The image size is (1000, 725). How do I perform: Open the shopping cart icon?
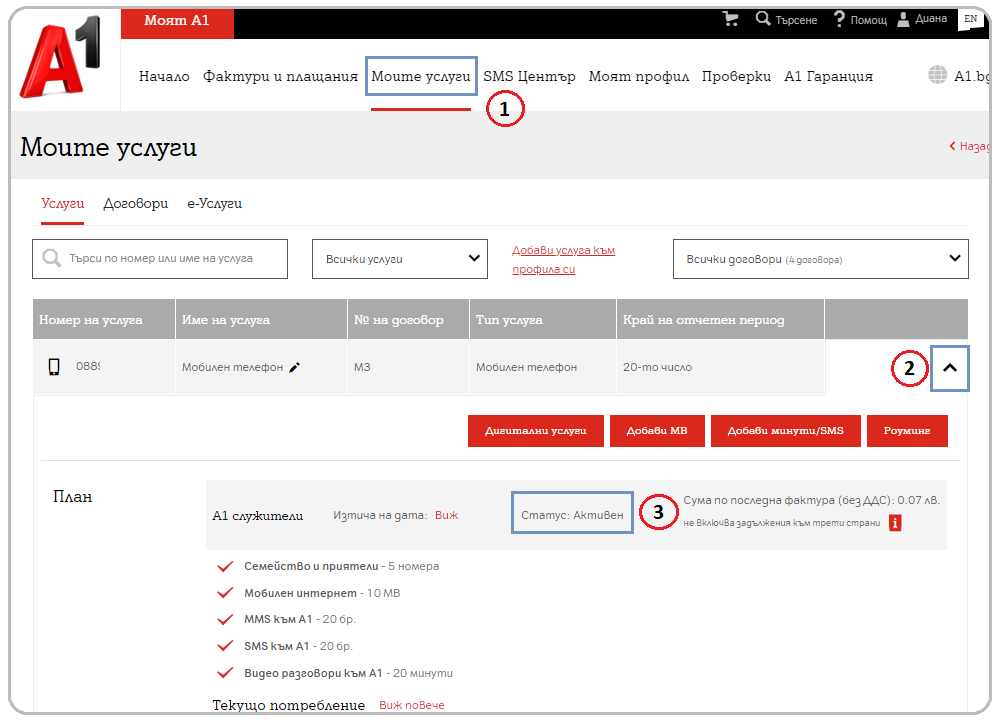tap(730, 18)
